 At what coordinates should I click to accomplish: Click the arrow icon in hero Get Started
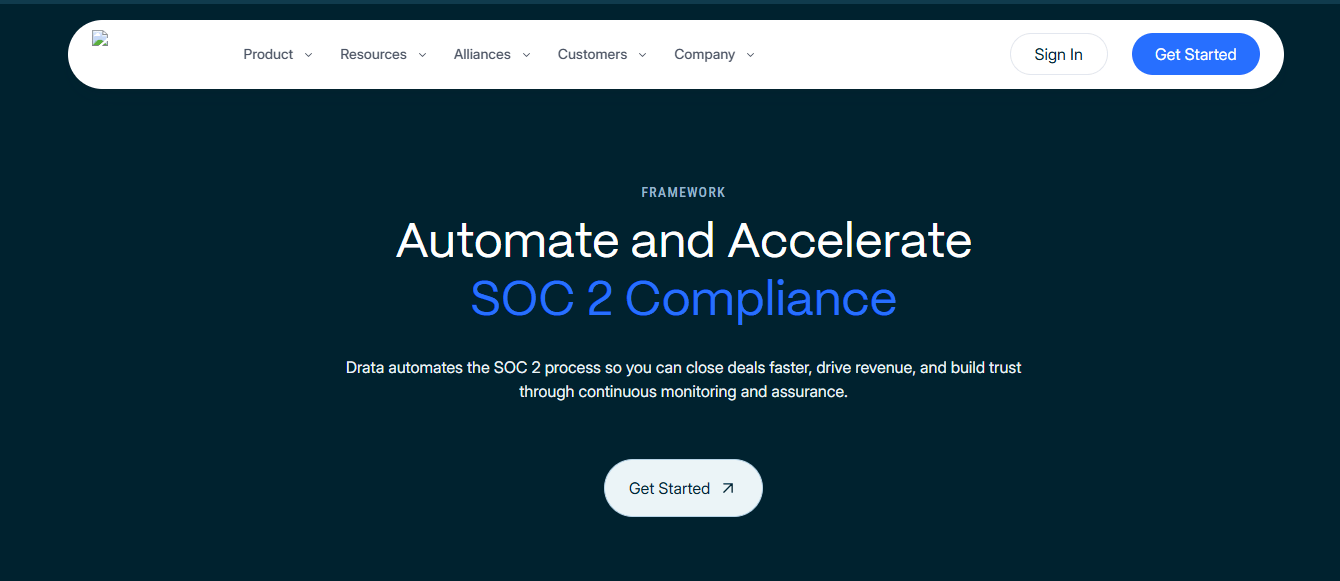tap(728, 489)
